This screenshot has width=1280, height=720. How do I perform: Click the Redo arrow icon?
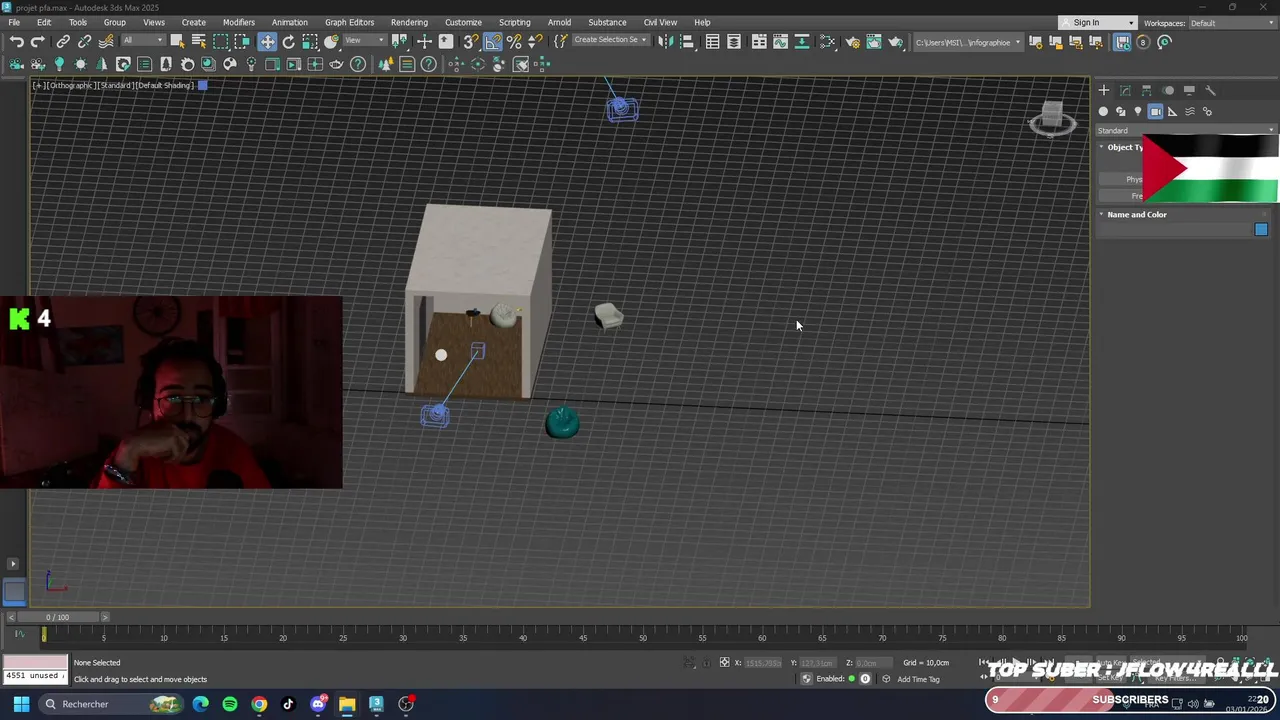point(38,42)
